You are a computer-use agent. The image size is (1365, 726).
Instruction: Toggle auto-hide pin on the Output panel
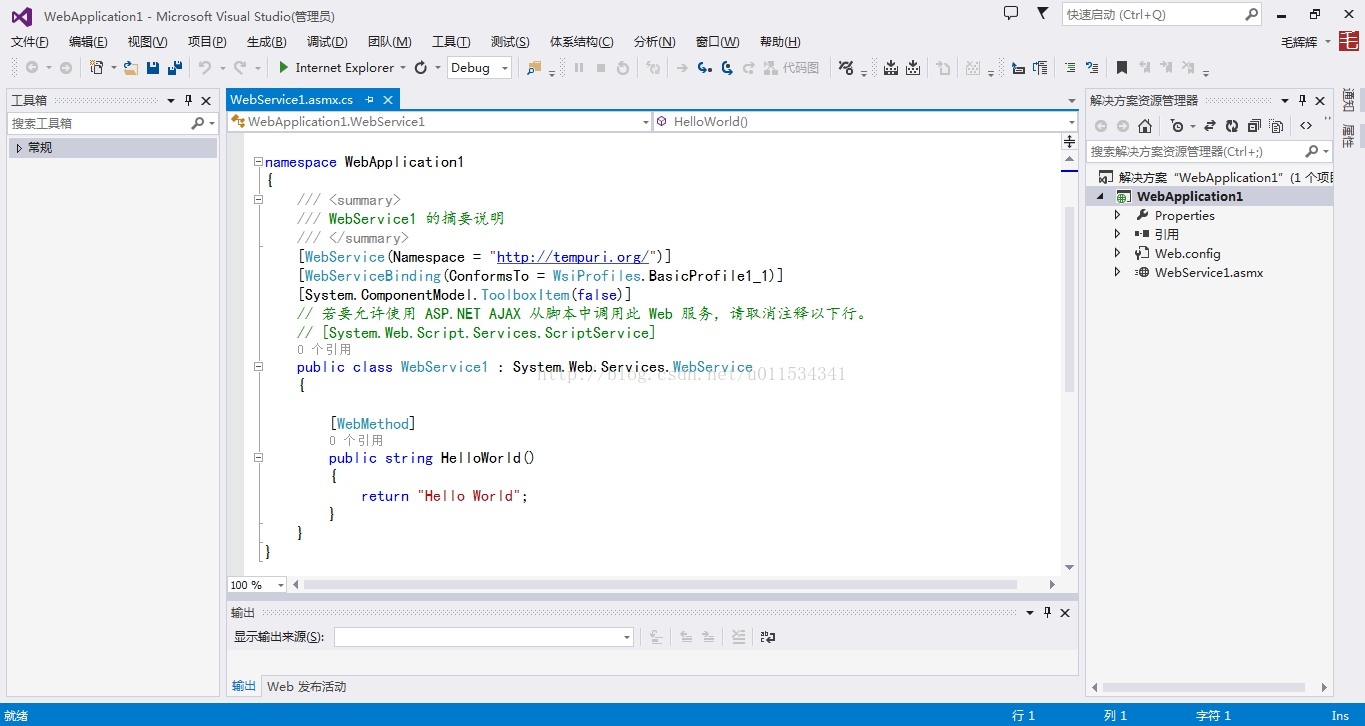[x=1047, y=613]
